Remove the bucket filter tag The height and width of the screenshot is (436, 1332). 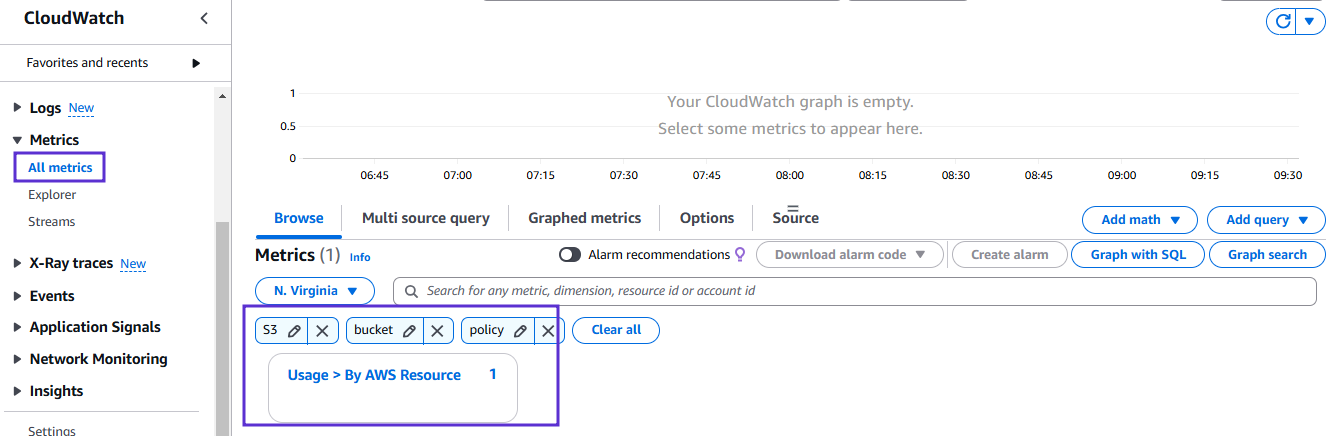tap(438, 330)
